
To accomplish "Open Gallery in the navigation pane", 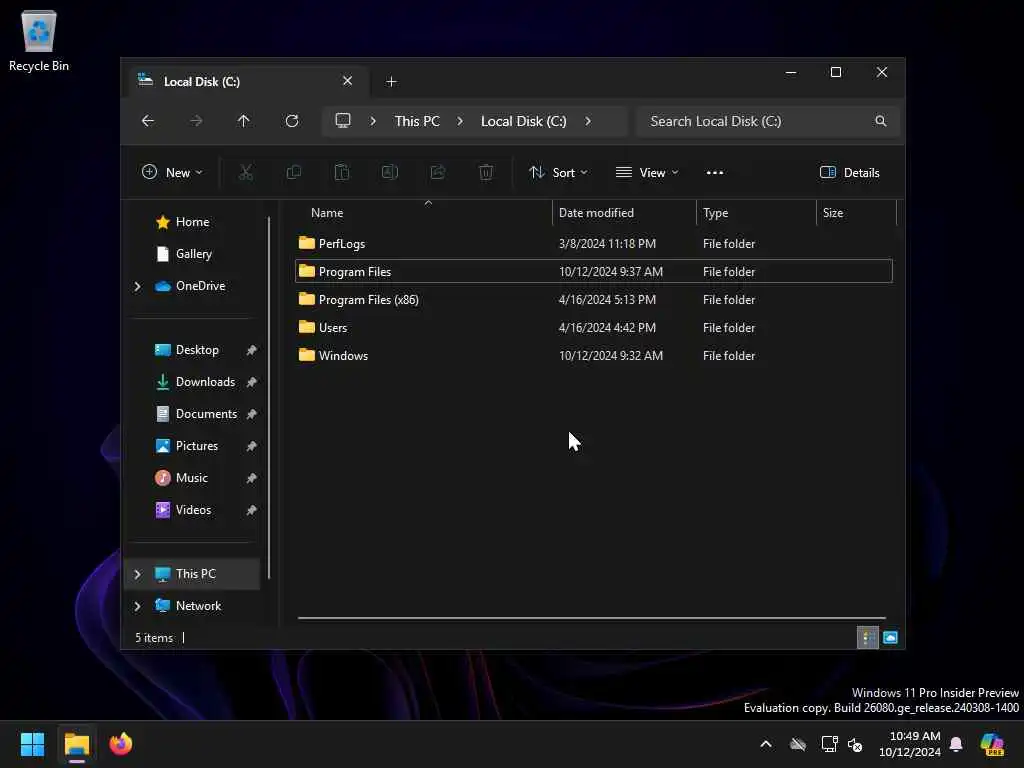I will click(192, 254).
